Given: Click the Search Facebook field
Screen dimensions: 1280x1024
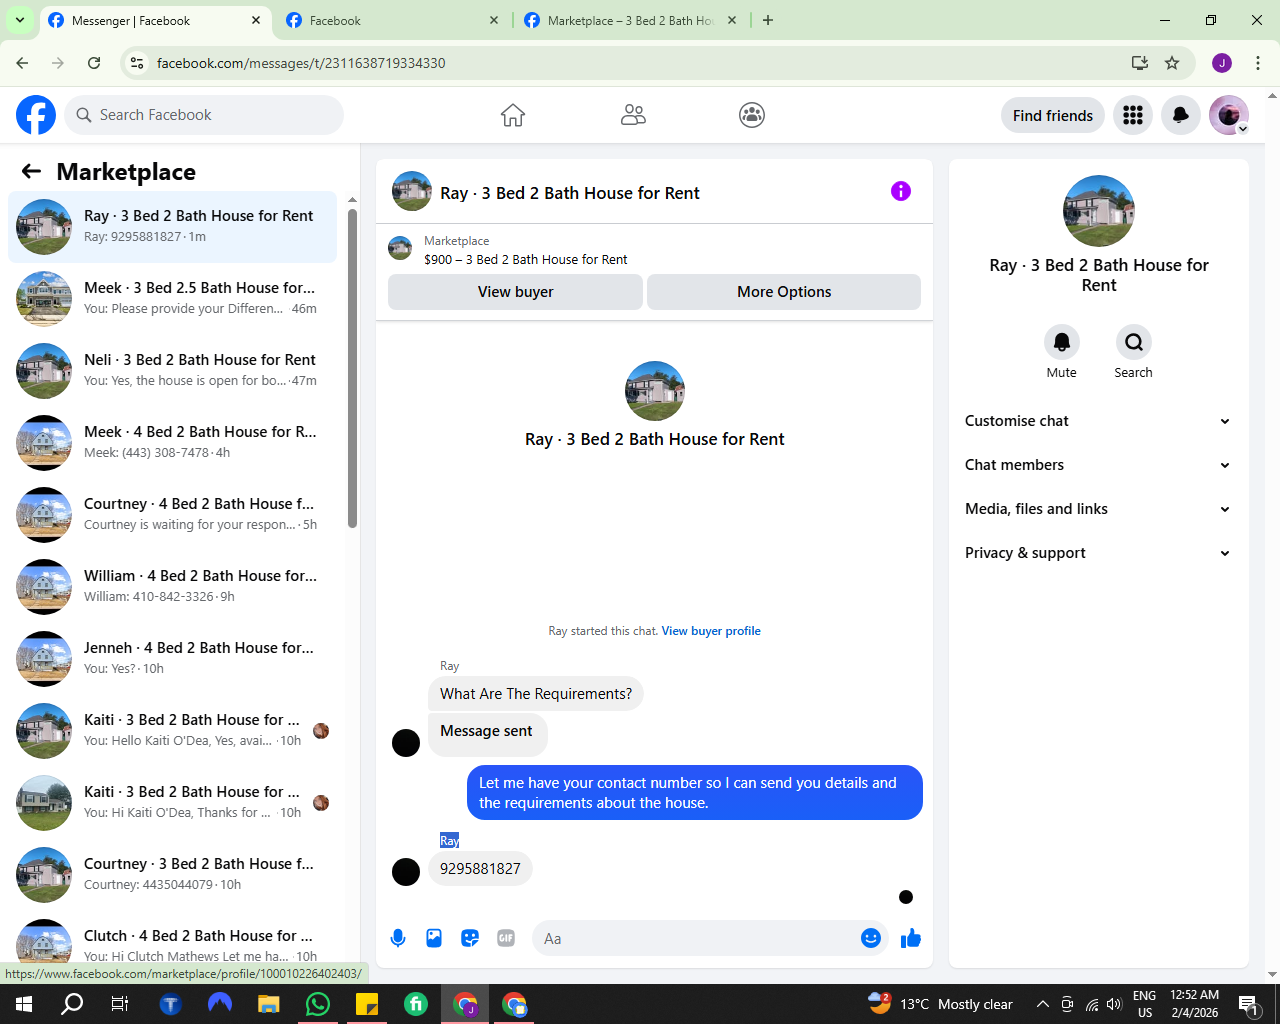Looking at the screenshot, I should coord(204,115).
